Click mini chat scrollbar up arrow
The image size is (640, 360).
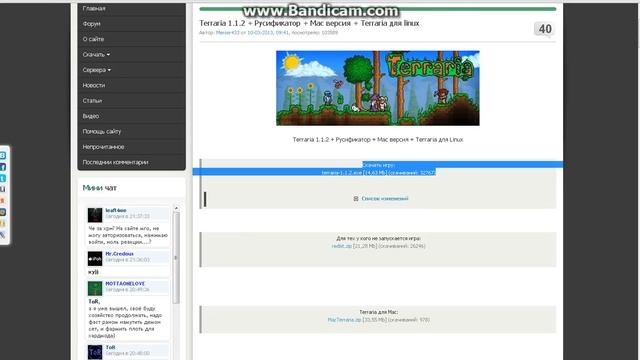[176, 208]
